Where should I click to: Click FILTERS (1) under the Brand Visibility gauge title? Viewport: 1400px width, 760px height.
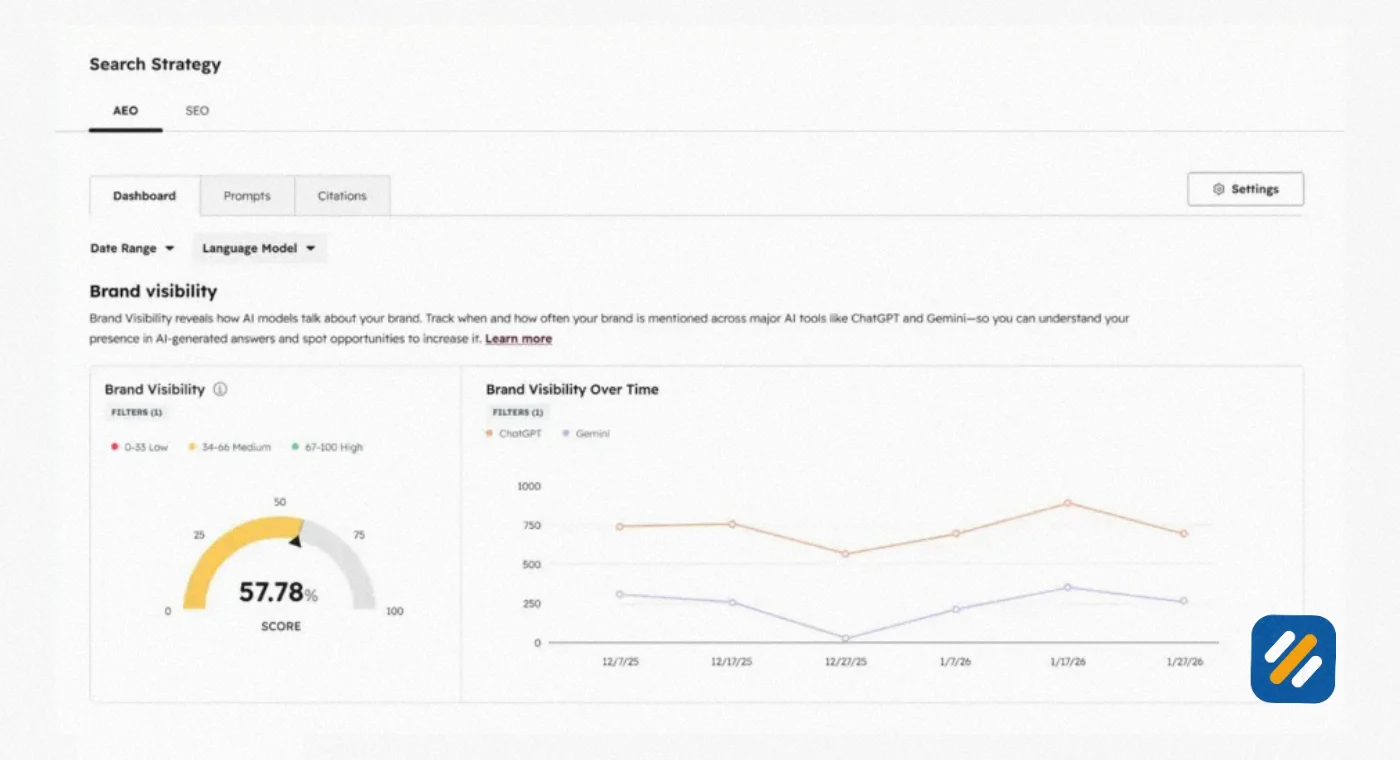pos(137,413)
